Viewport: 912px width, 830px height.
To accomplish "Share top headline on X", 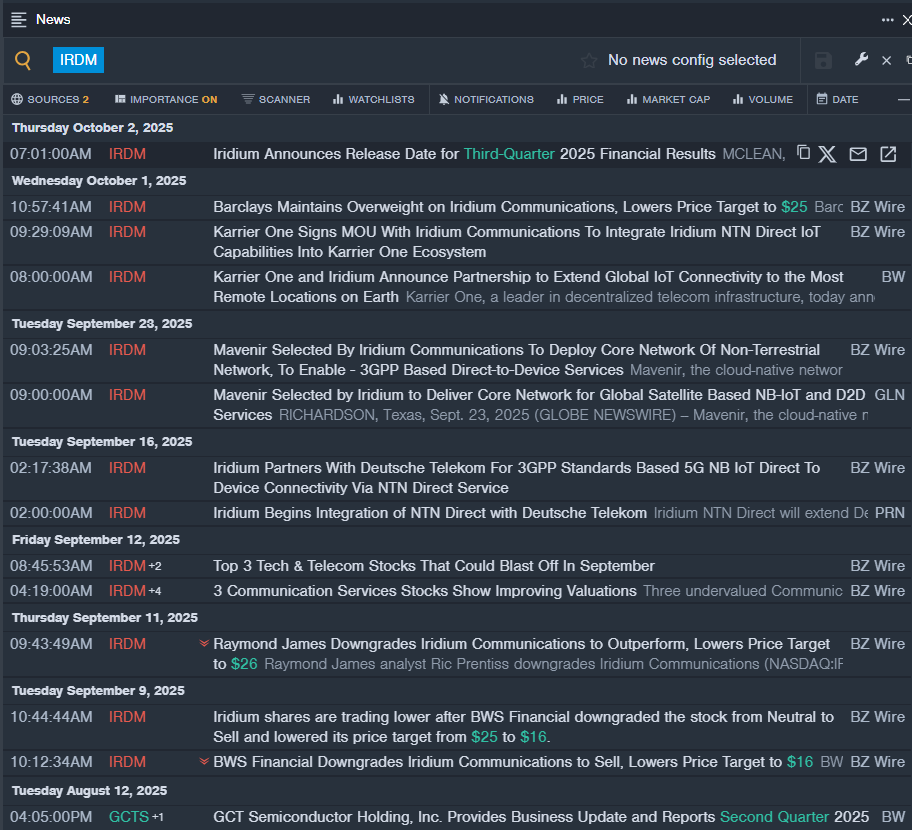I will click(x=827, y=154).
